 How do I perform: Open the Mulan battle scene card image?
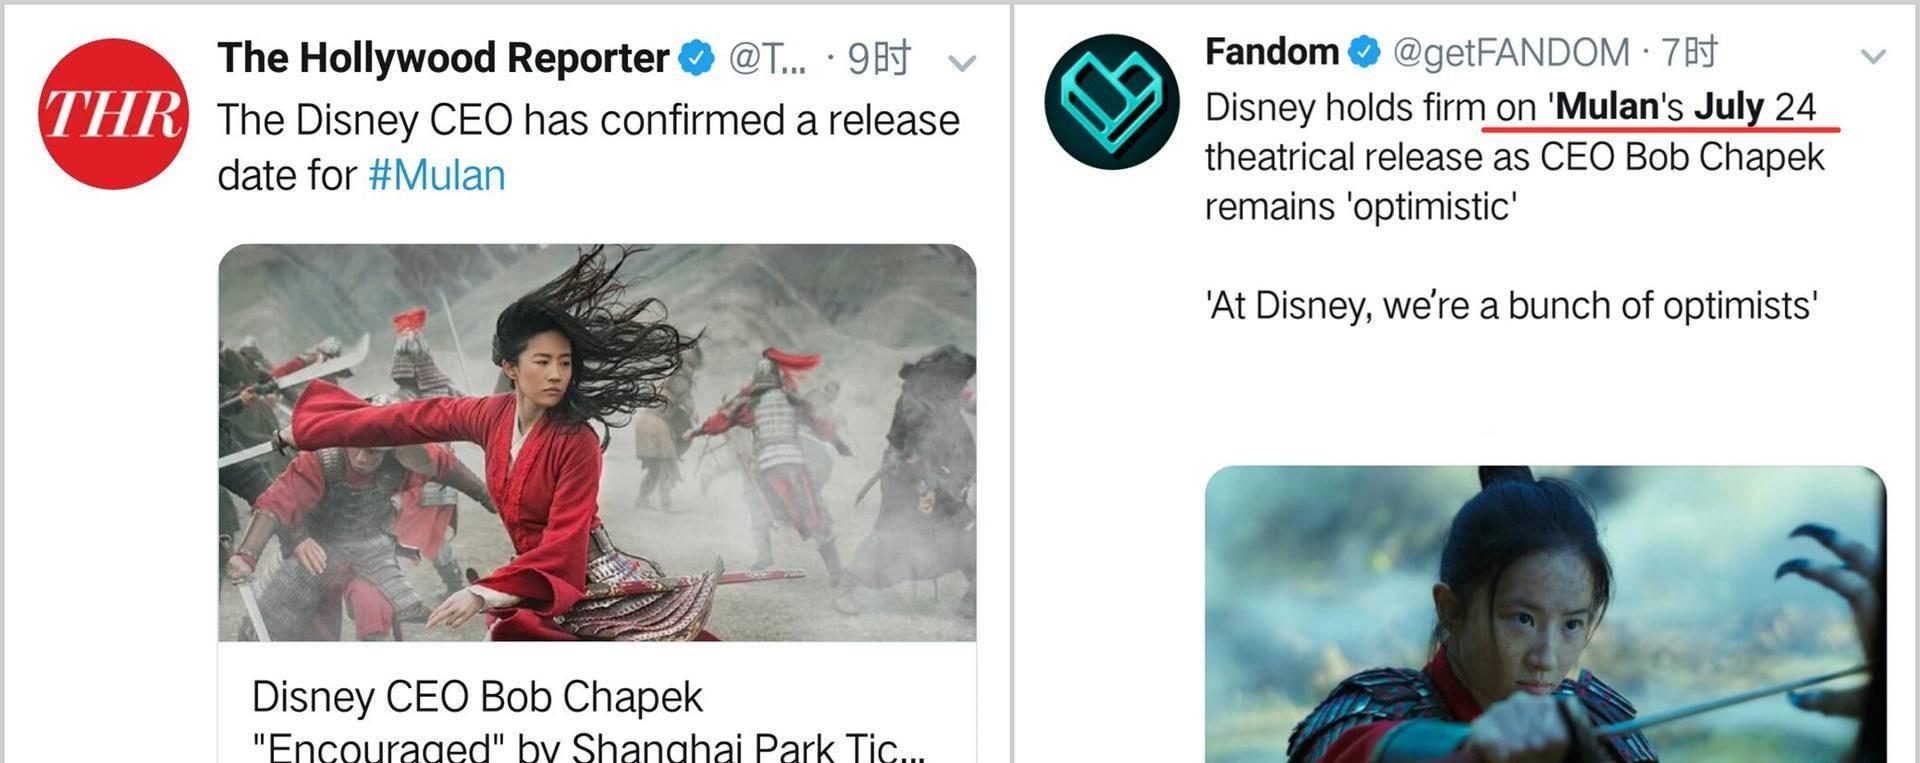click(597, 443)
